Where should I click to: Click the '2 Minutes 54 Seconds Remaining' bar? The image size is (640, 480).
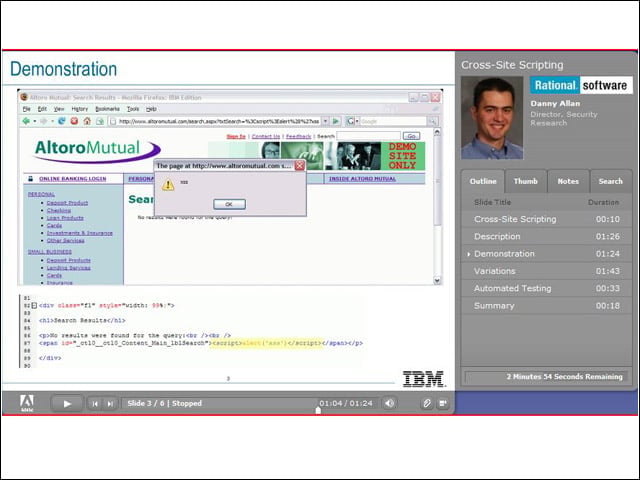pyautogui.click(x=546, y=377)
